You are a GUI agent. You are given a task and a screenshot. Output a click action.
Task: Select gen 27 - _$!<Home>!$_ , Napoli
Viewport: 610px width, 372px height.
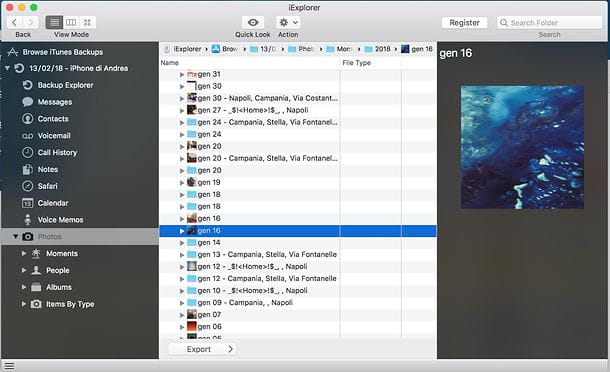point(253,110)
